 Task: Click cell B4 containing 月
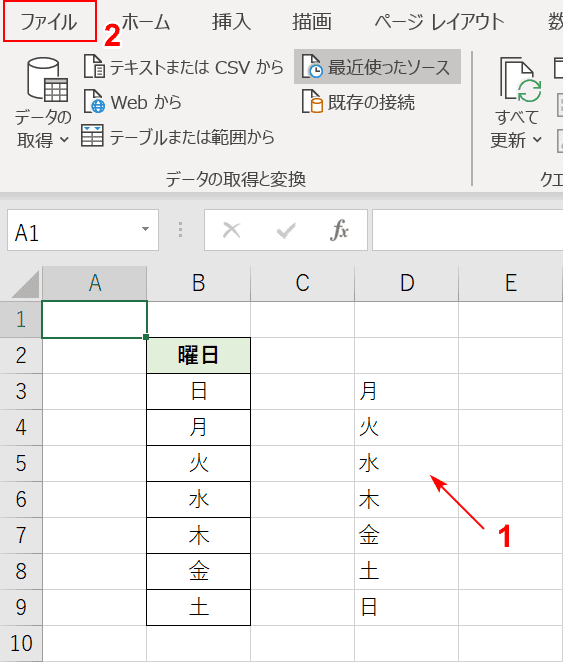tap(198, 427)
